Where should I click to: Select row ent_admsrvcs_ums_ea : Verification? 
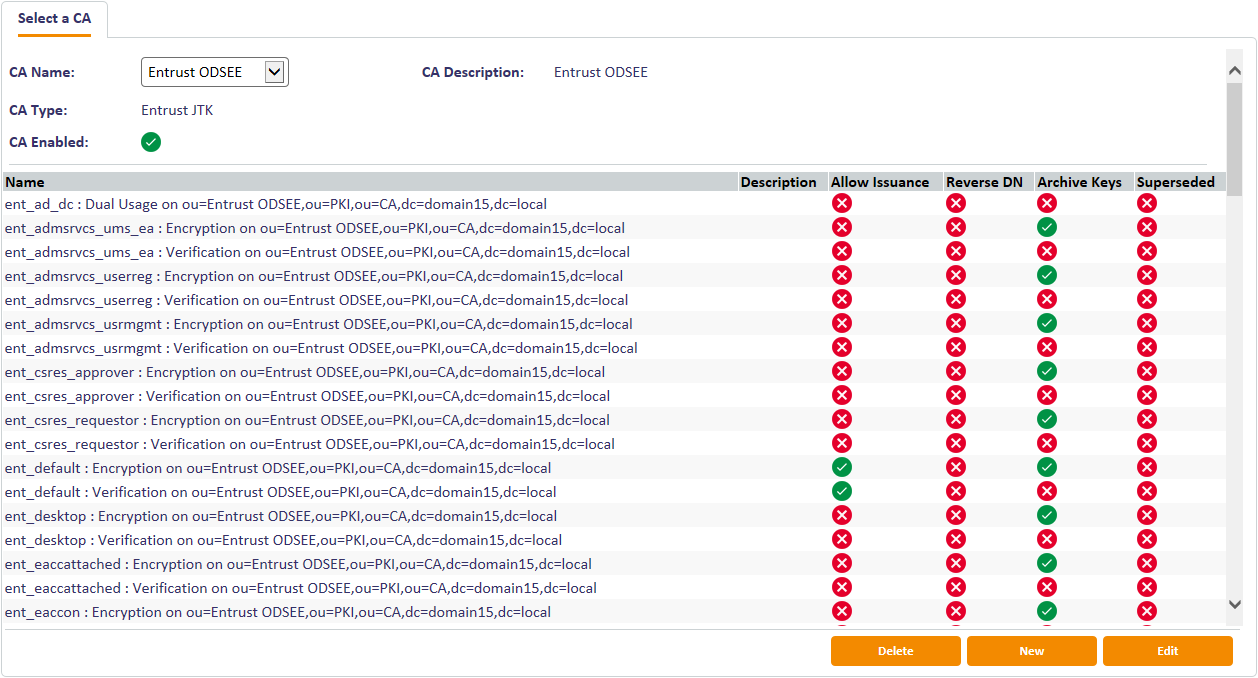[x=614, y=251]
